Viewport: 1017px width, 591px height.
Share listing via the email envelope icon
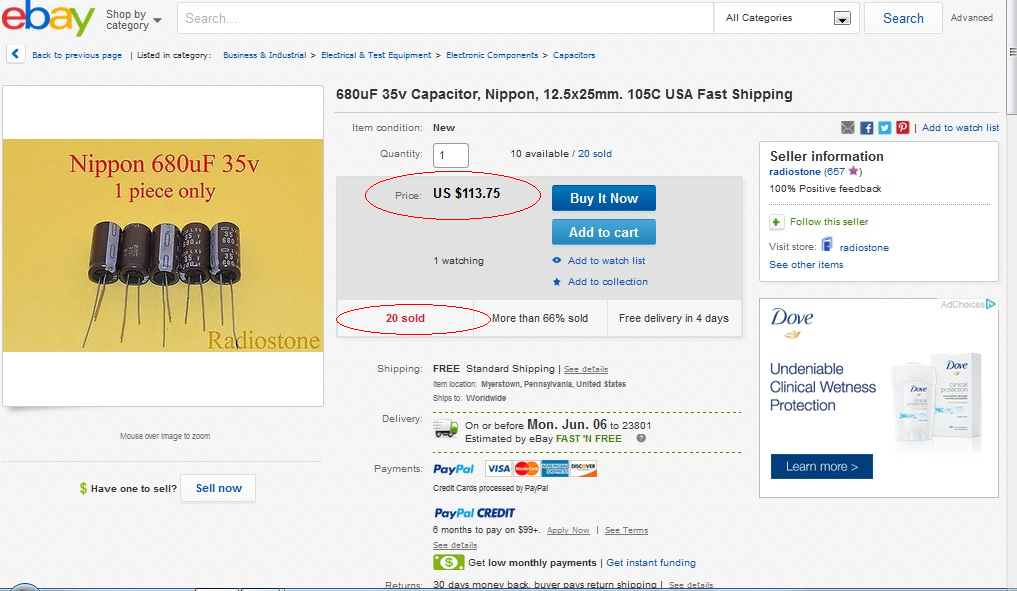click(x=848, y=128)
